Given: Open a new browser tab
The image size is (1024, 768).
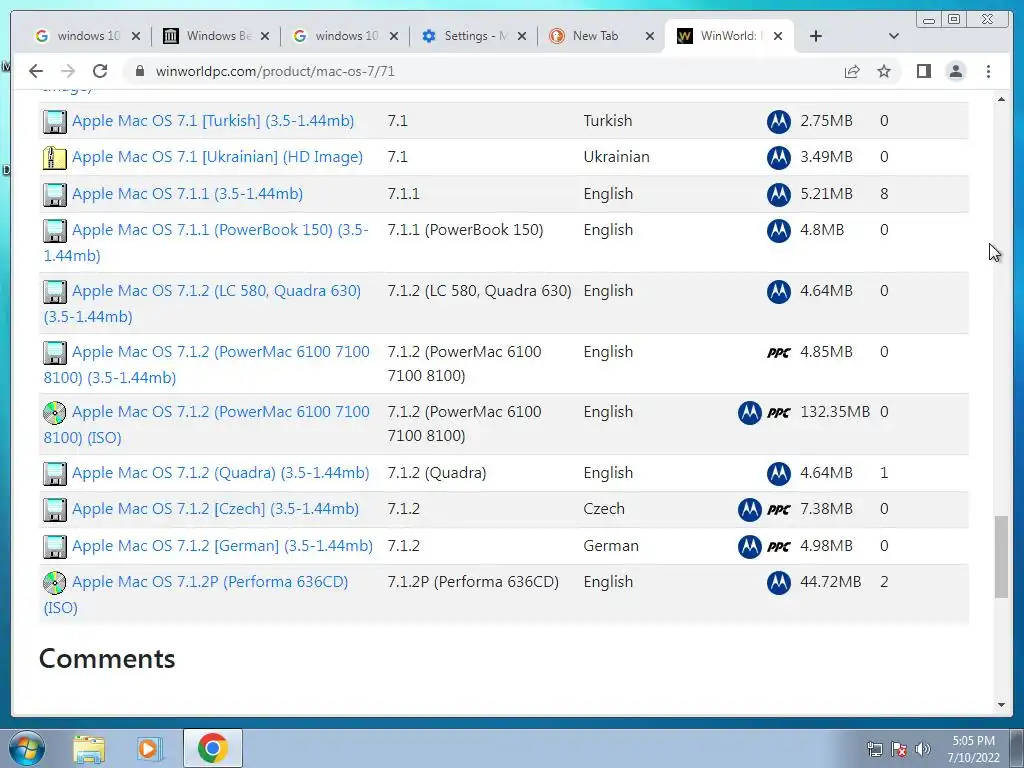Looking at the screenshot, I should 816,36.
